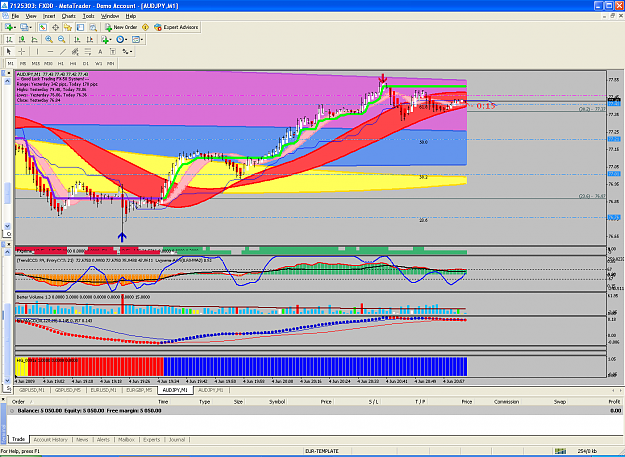This screenshot has width=625, height=457.
Task: Switch to MN timeframe
Action: (110, 63)
